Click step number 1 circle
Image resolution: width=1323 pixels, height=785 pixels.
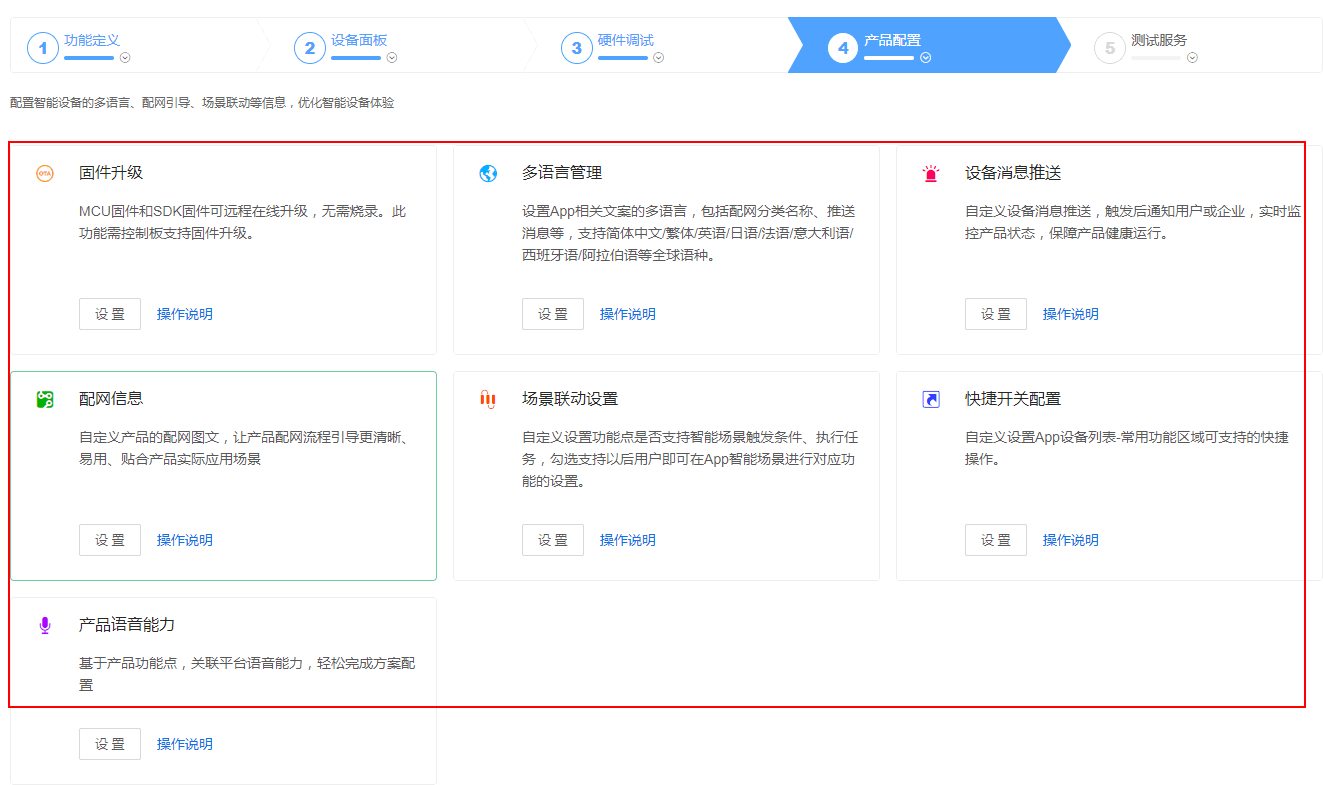pos(43,48)
